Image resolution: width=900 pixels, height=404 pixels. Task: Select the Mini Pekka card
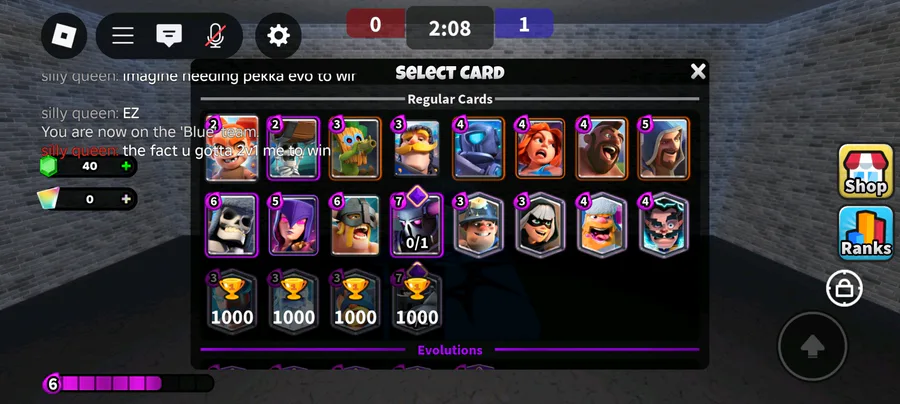pos(478,149)
